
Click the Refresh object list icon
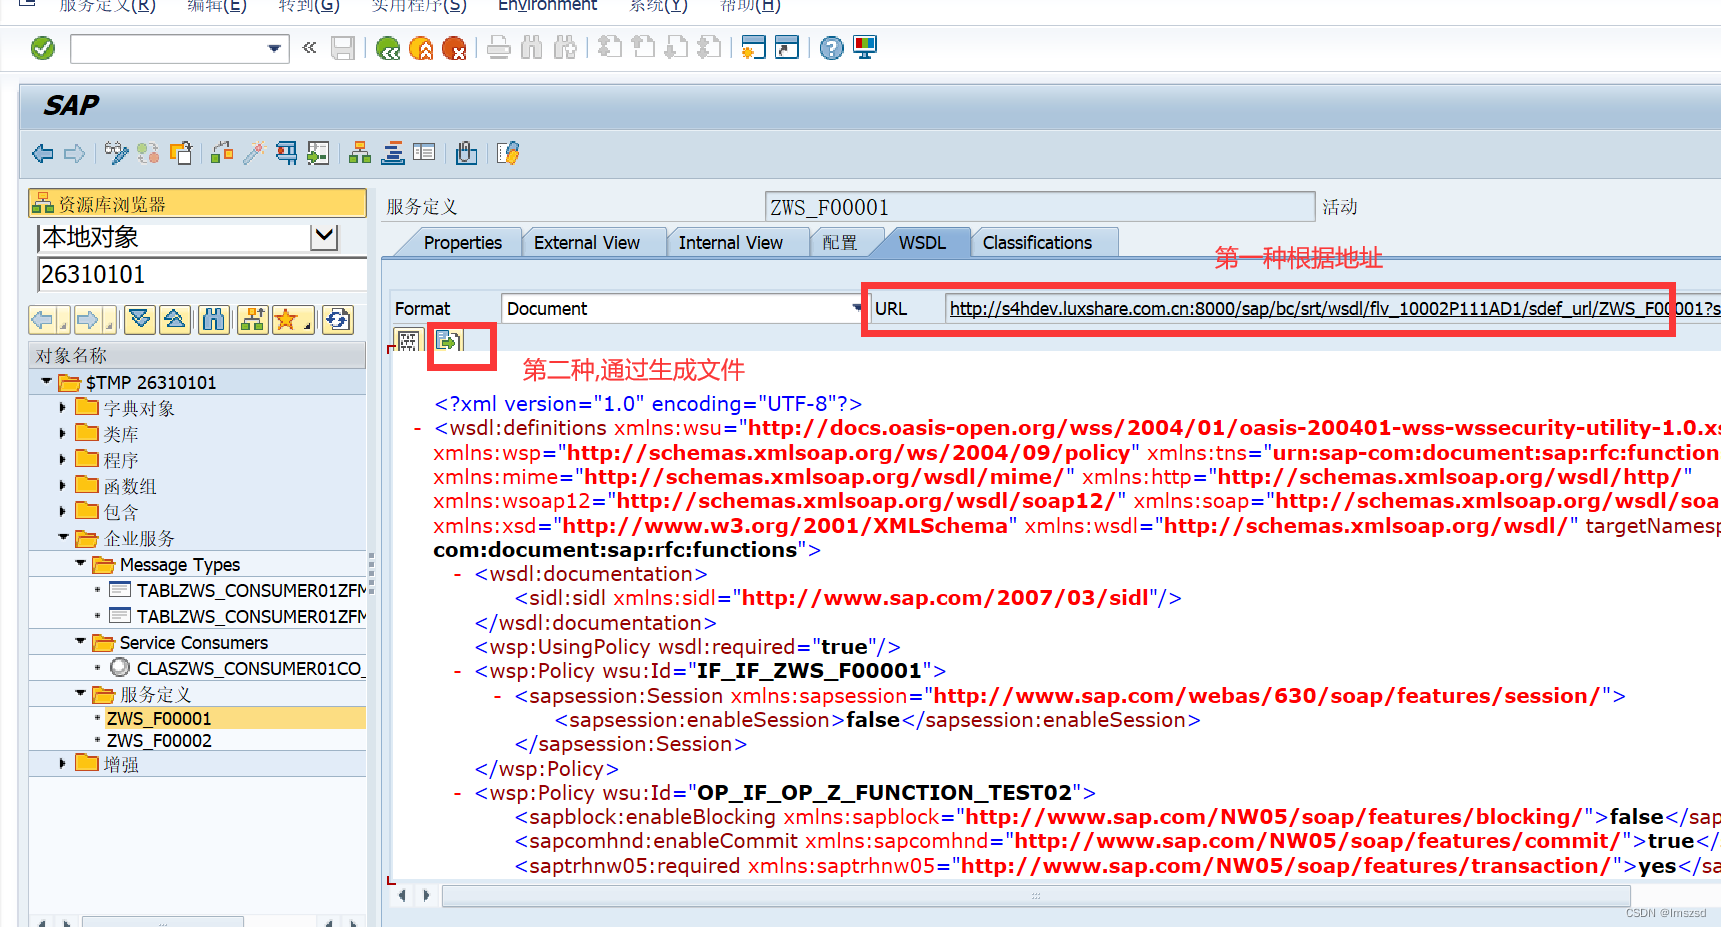[338, 320]
